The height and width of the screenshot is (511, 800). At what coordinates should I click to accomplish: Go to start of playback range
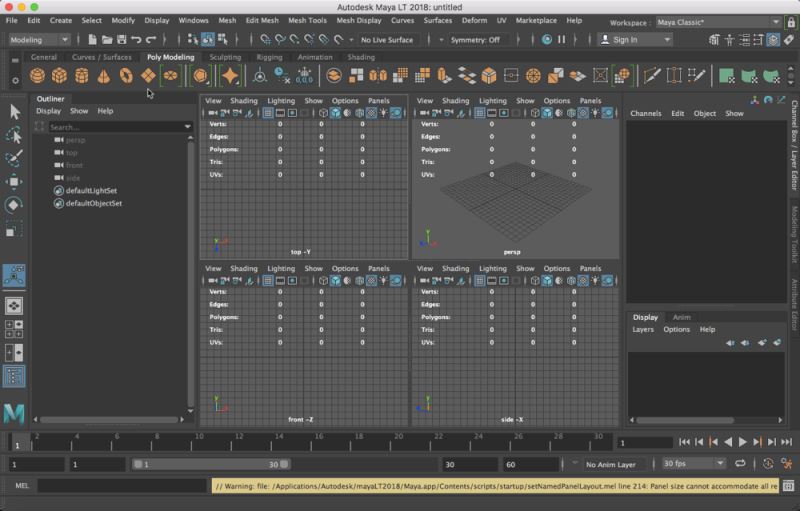(x=684, y=442)
